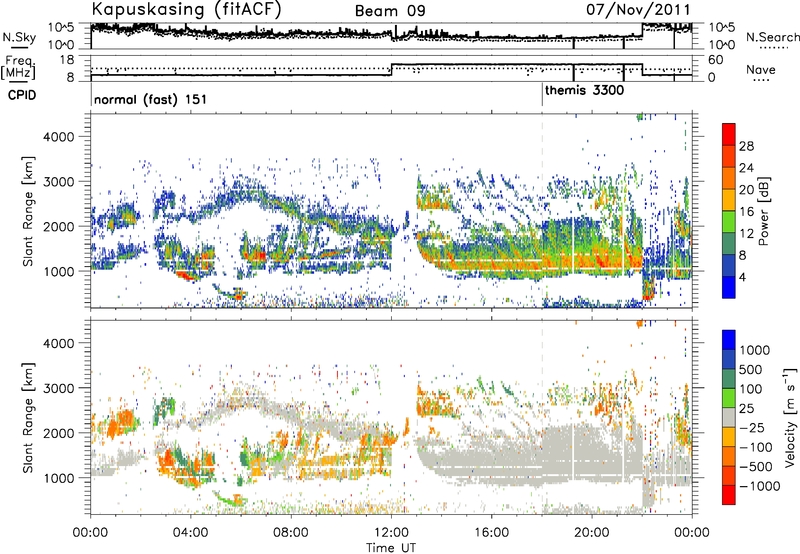
Task: Click the CPID marker line before 'normal (fast)'
Action: click(x=91, y=94)
